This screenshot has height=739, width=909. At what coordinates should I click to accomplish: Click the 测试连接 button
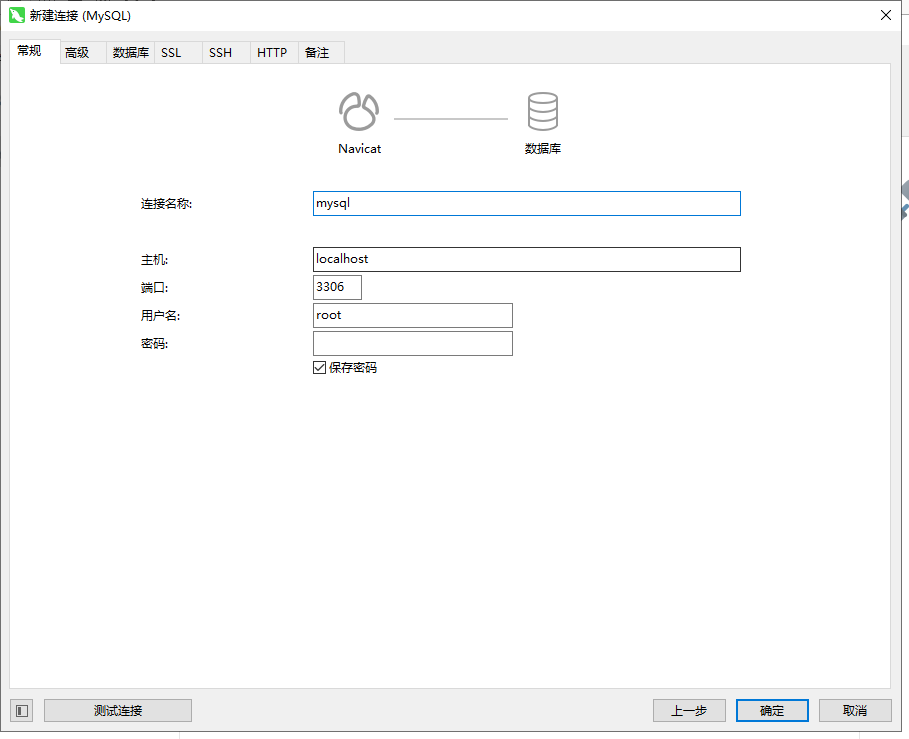pos(118,711)
